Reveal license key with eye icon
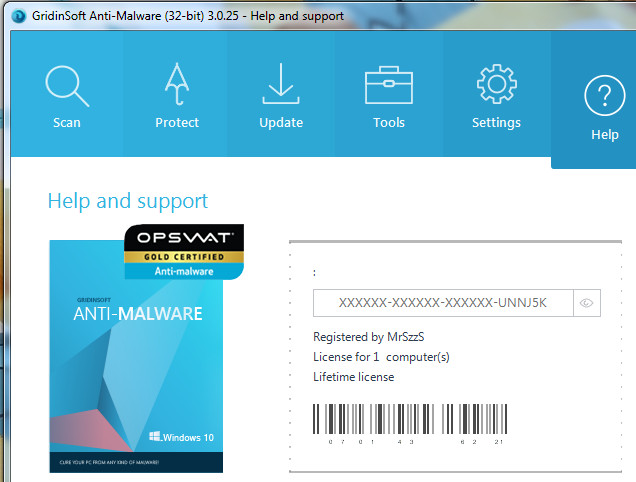This screenshot has width=636, height=482. click(587, 303)
